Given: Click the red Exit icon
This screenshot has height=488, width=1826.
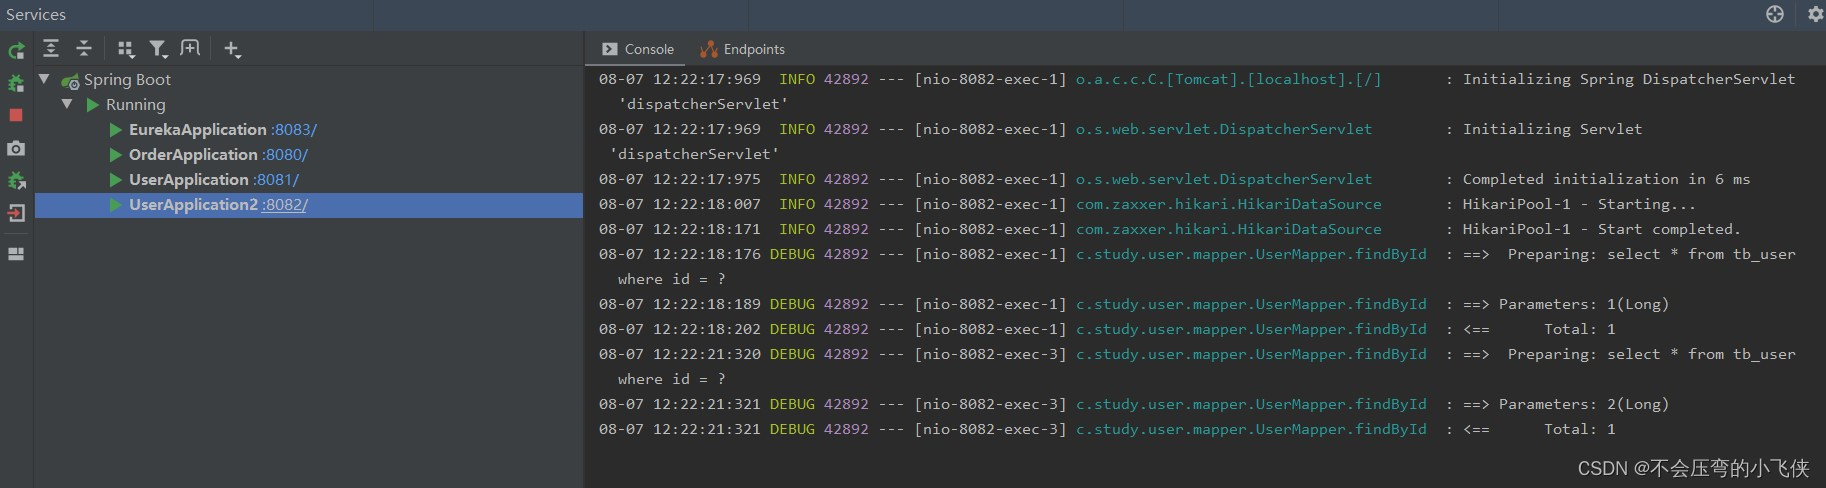Looking at the screenshot, I should click(16, 212).
